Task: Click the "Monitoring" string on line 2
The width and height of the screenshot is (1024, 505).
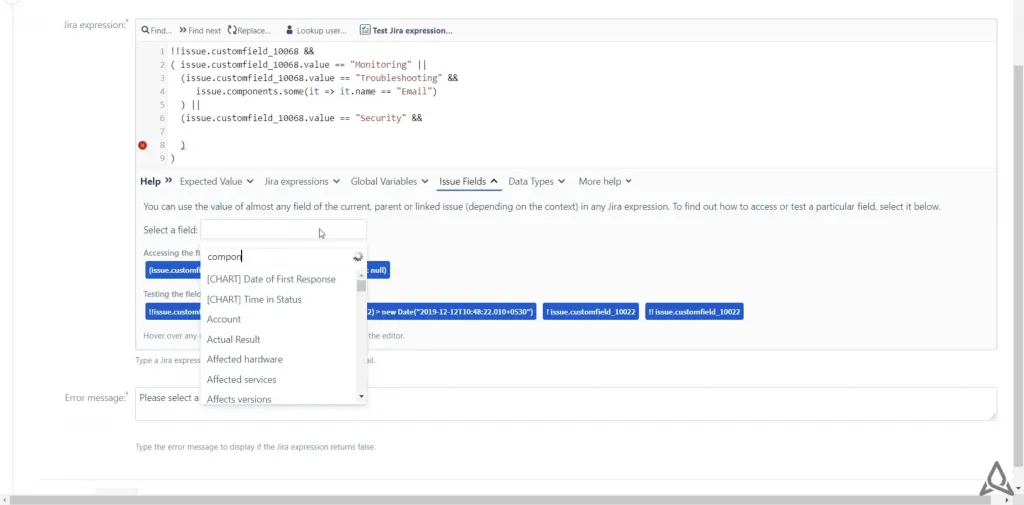Action: point(381,65)
